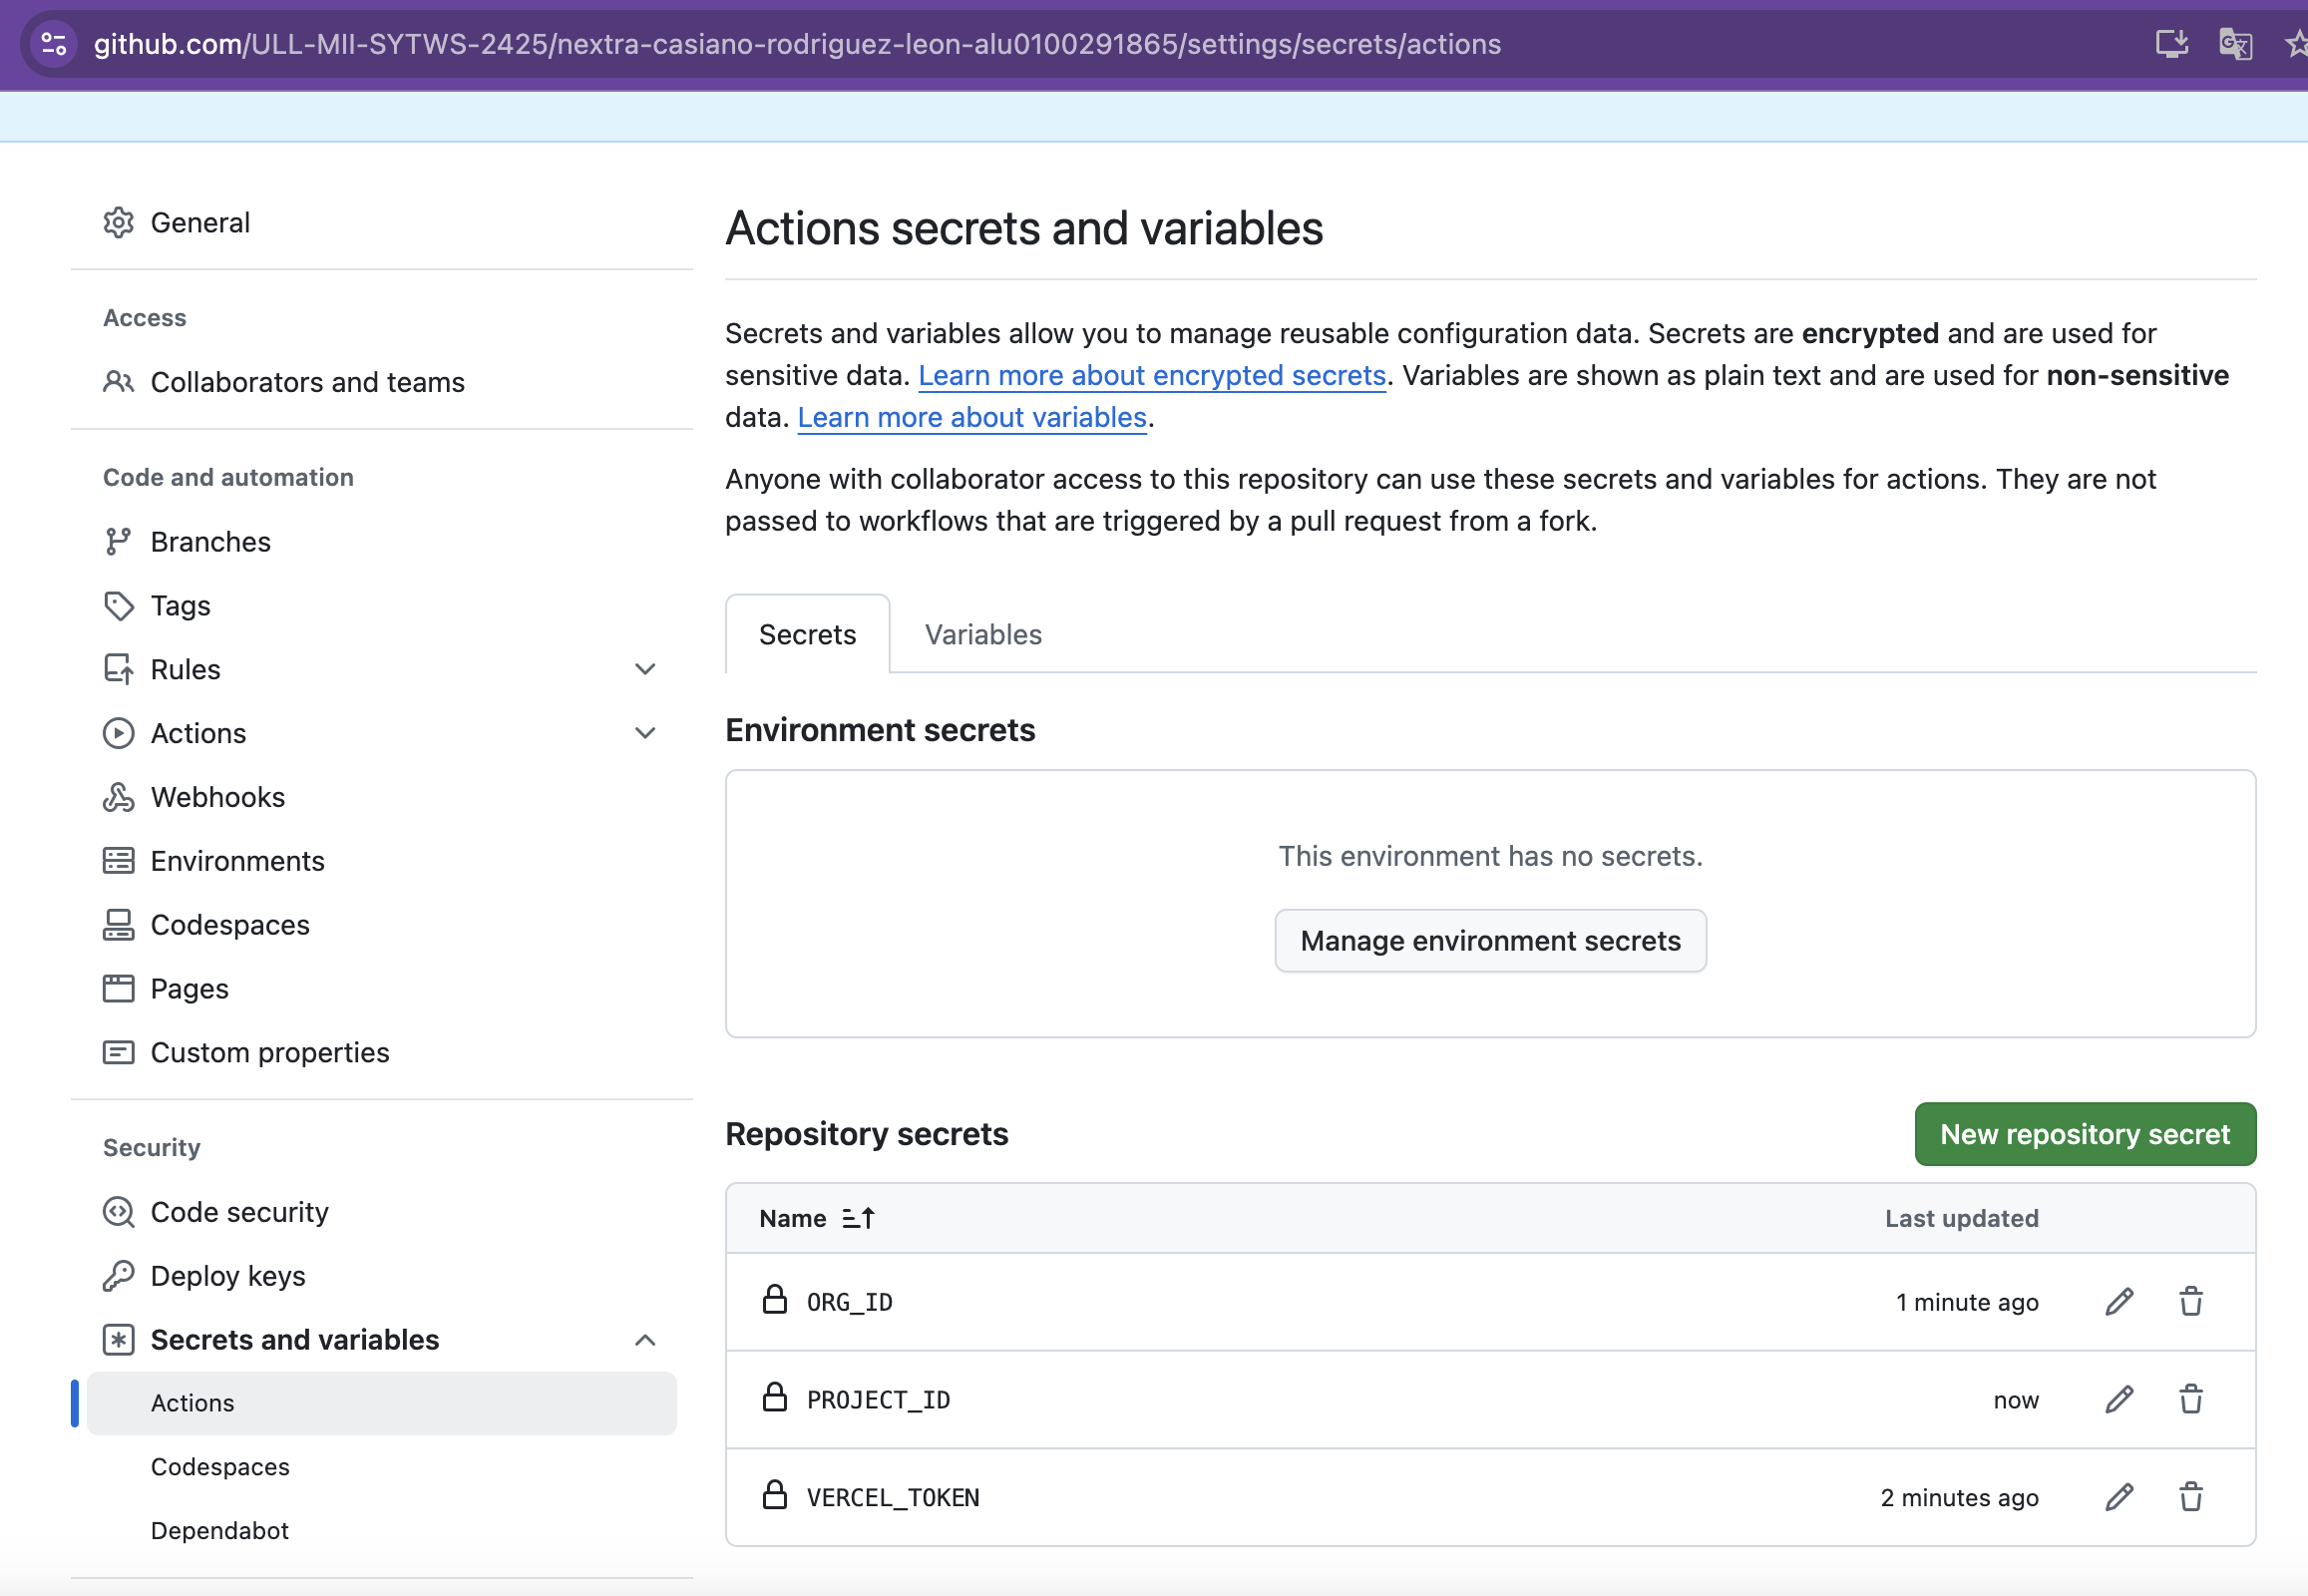2308x1596 pixels.
Task: Click the Code security shield-search icon
Action: [118, 1212]
